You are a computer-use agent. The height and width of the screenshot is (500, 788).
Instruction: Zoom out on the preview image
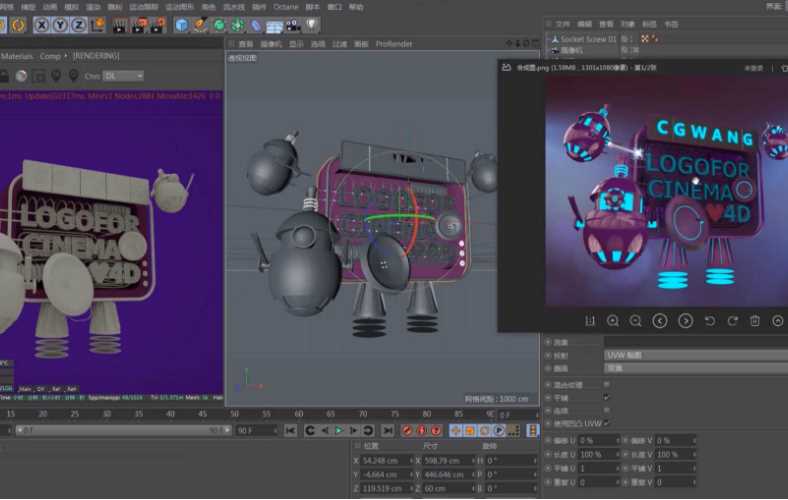(635, 321)
